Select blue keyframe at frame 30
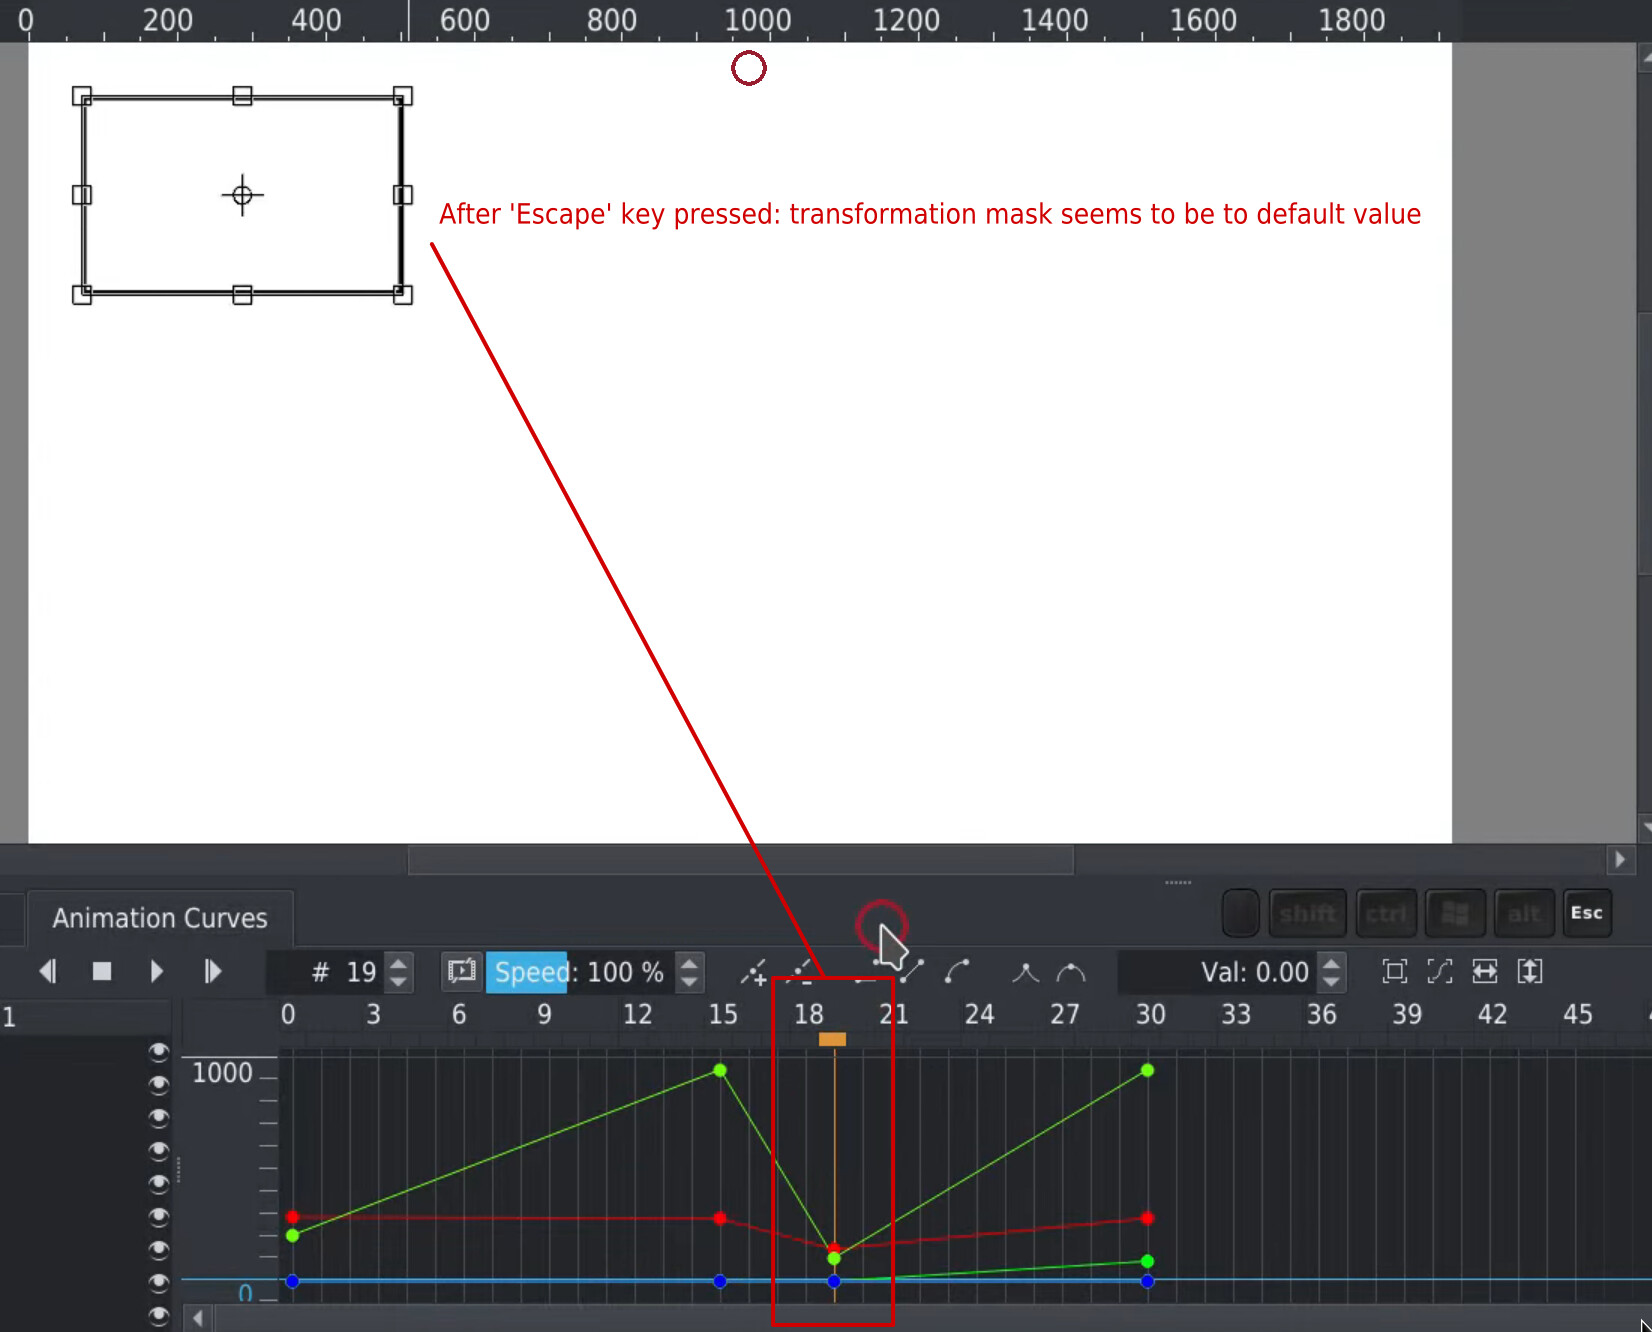1652x1332 pixels. tap(1147, 1281)
